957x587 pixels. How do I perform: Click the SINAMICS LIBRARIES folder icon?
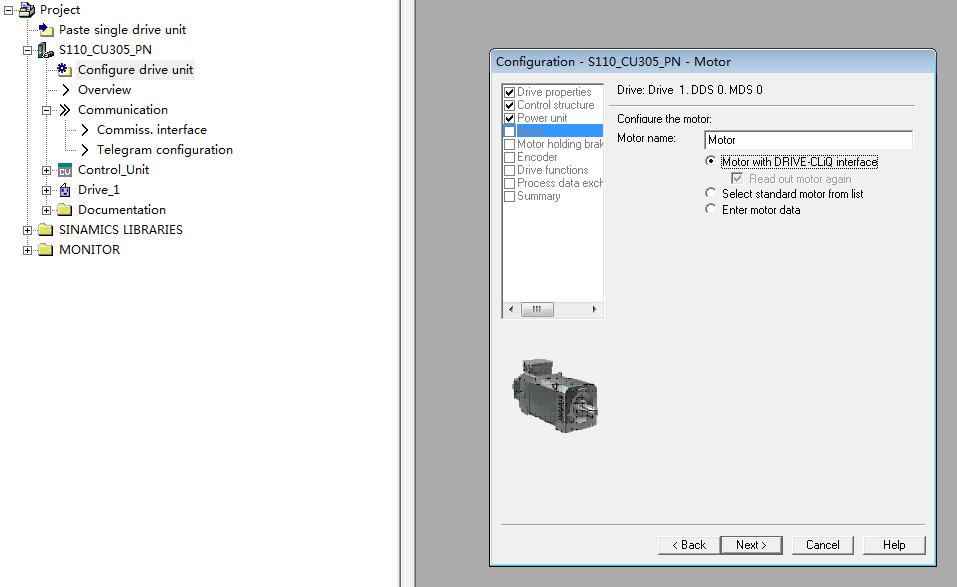point(46,230)
